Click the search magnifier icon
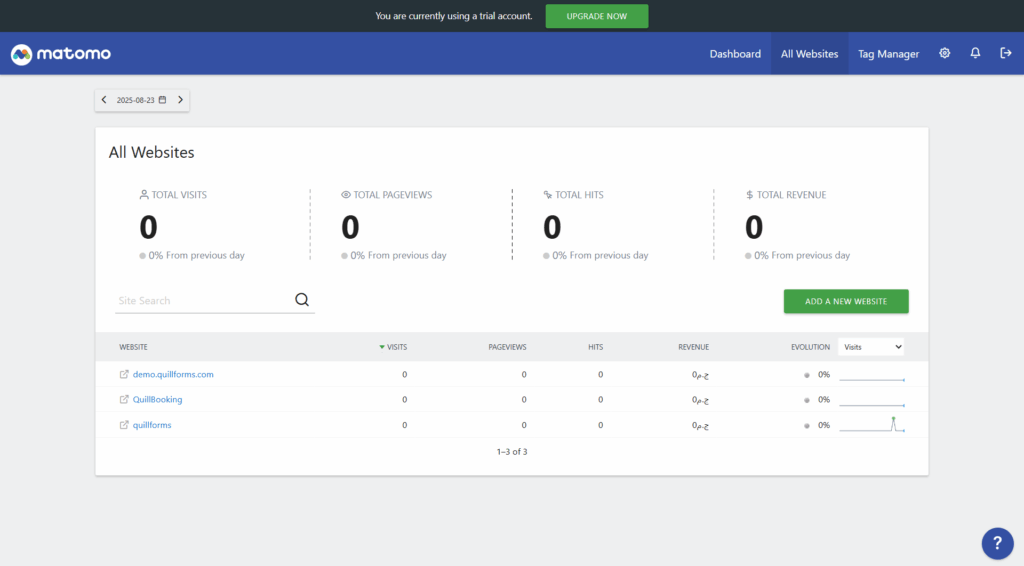The image size is (1024, 566). (302, 300)
